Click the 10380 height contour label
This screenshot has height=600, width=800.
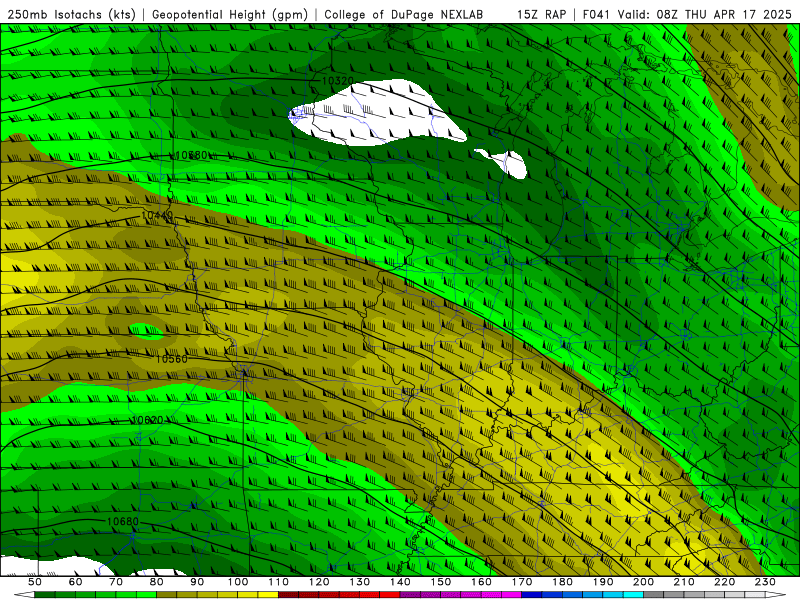click(191, 155)
